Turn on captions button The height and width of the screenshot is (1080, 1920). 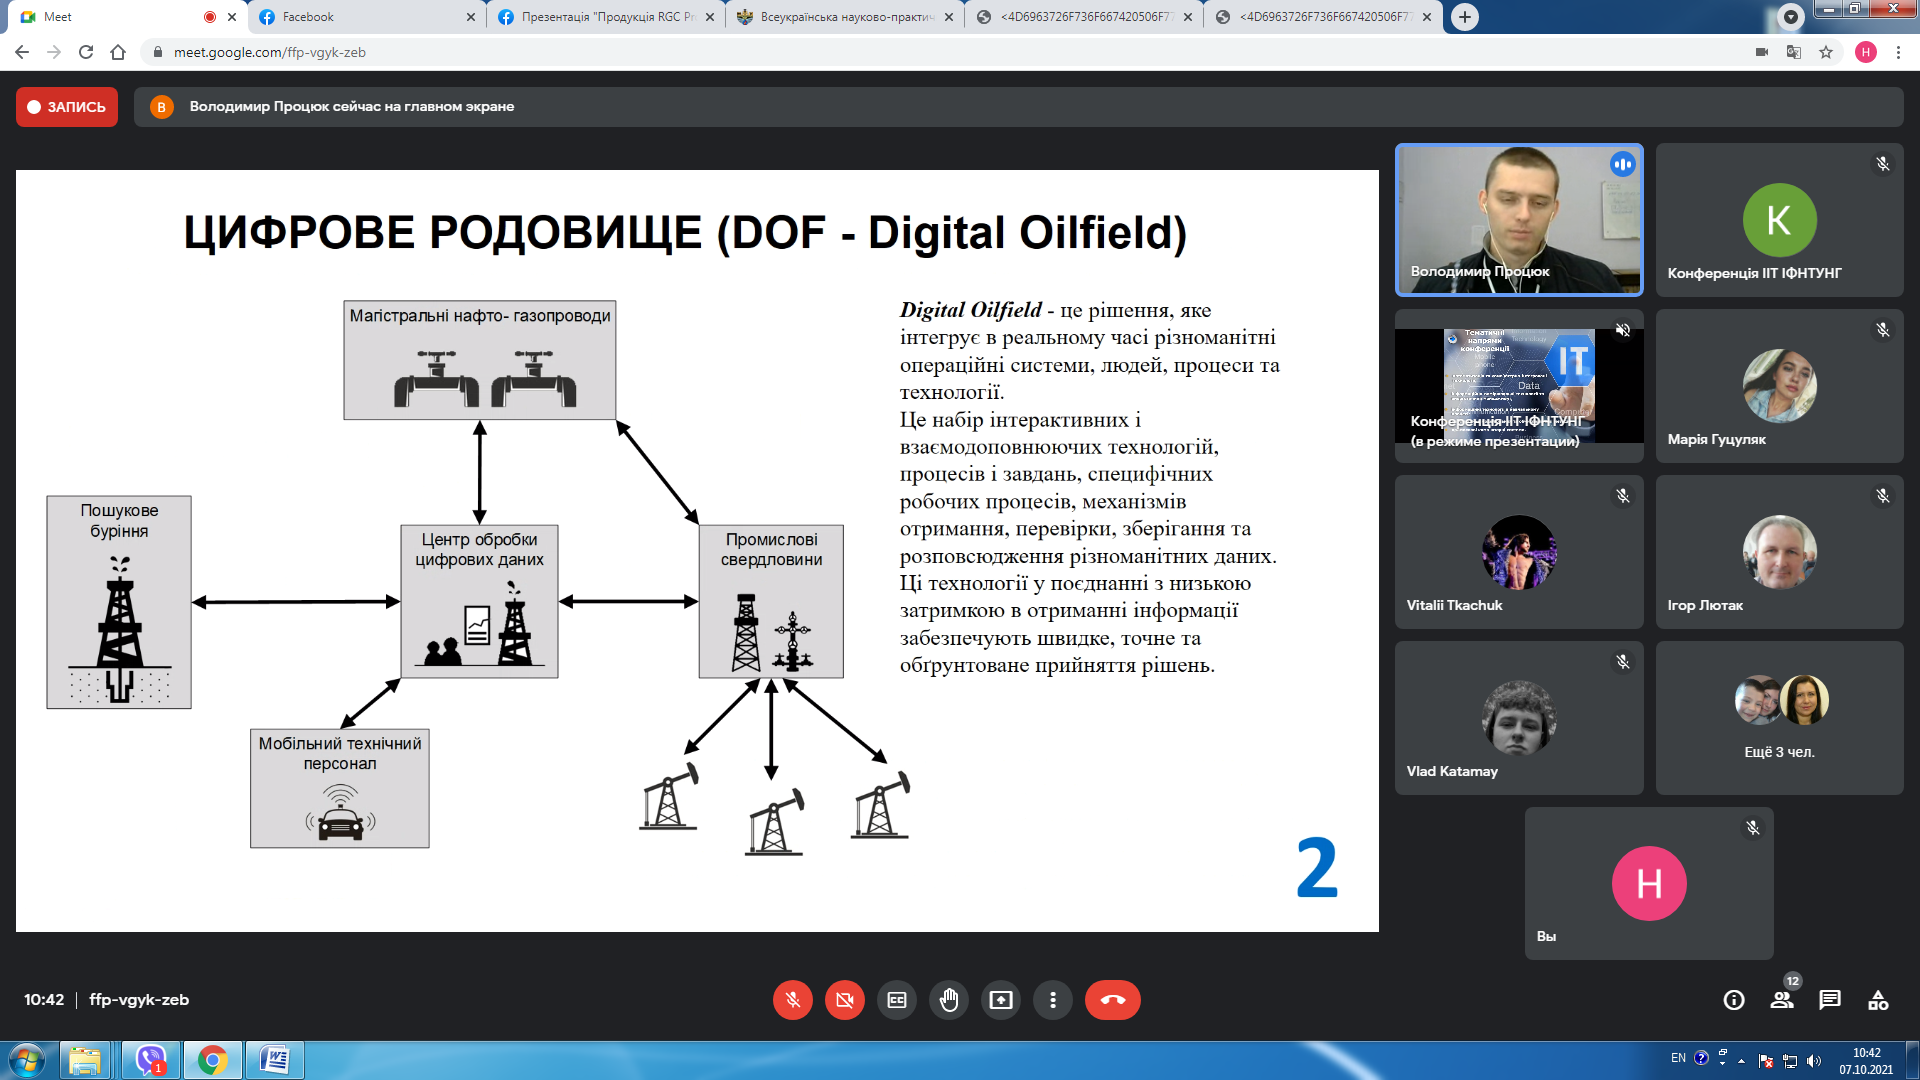point(897,1000)
